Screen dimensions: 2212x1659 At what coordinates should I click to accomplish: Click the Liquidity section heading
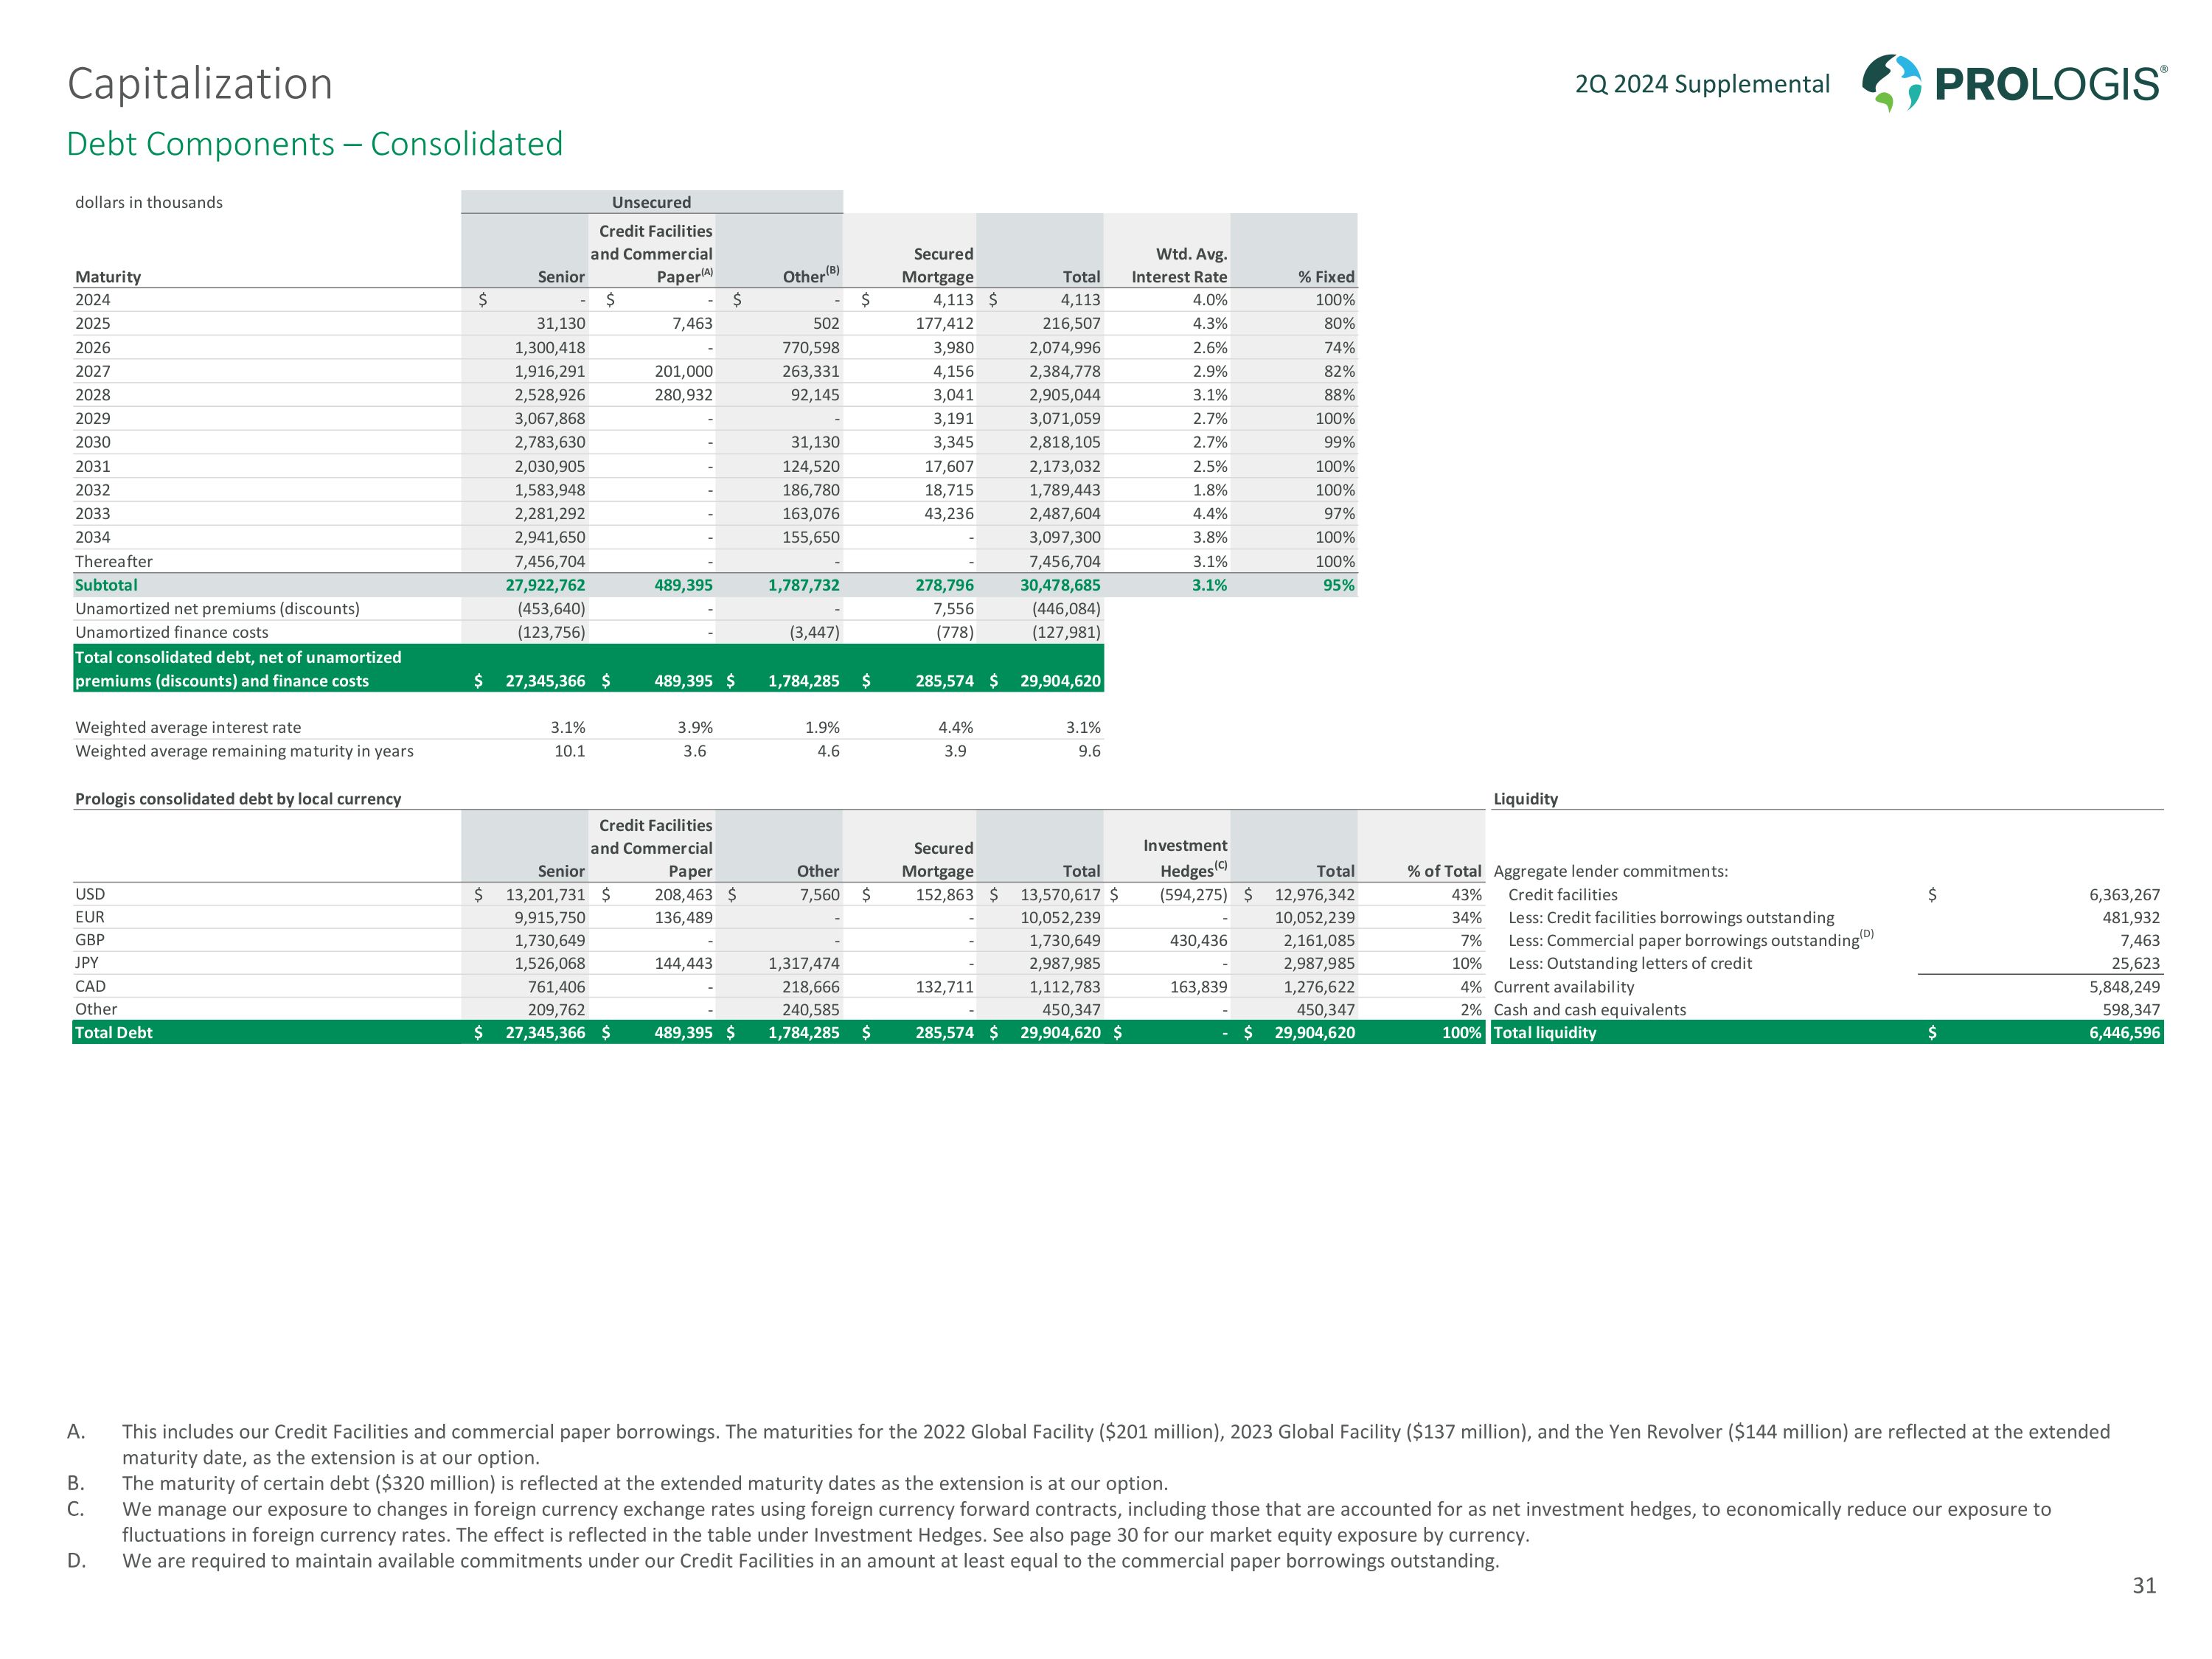pos(1525,798)
